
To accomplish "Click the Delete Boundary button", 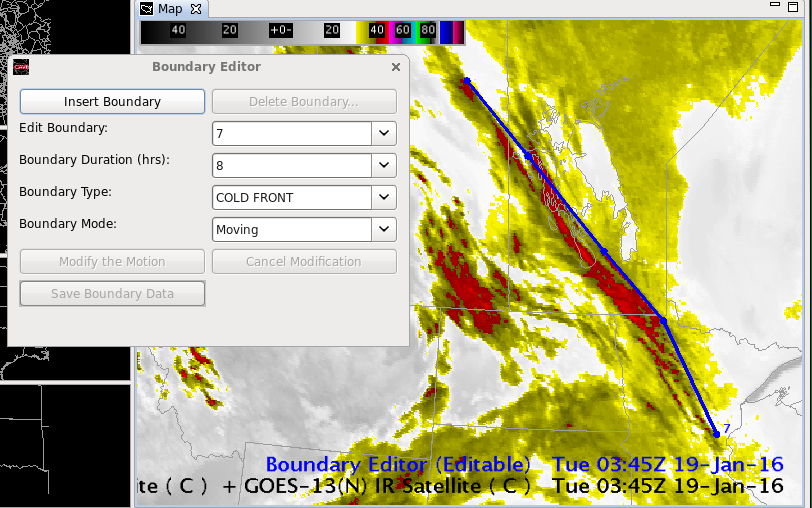I will click(x=304, y=101).
